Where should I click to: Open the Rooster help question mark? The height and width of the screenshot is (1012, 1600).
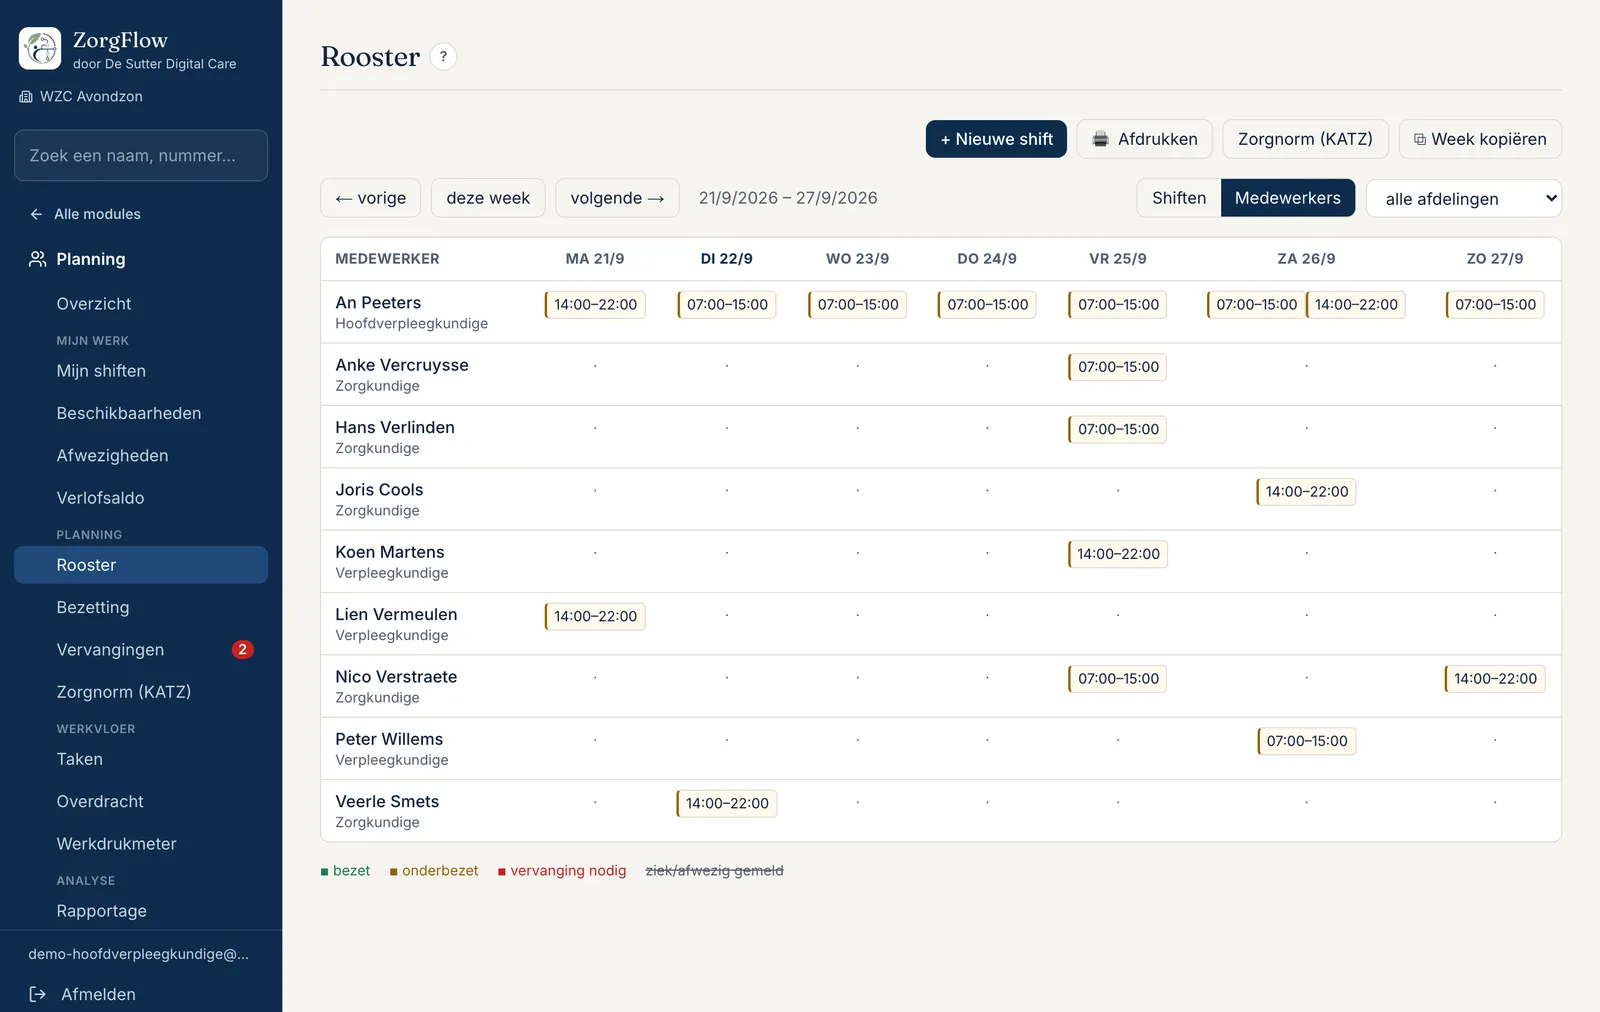[x=443, y=57]
